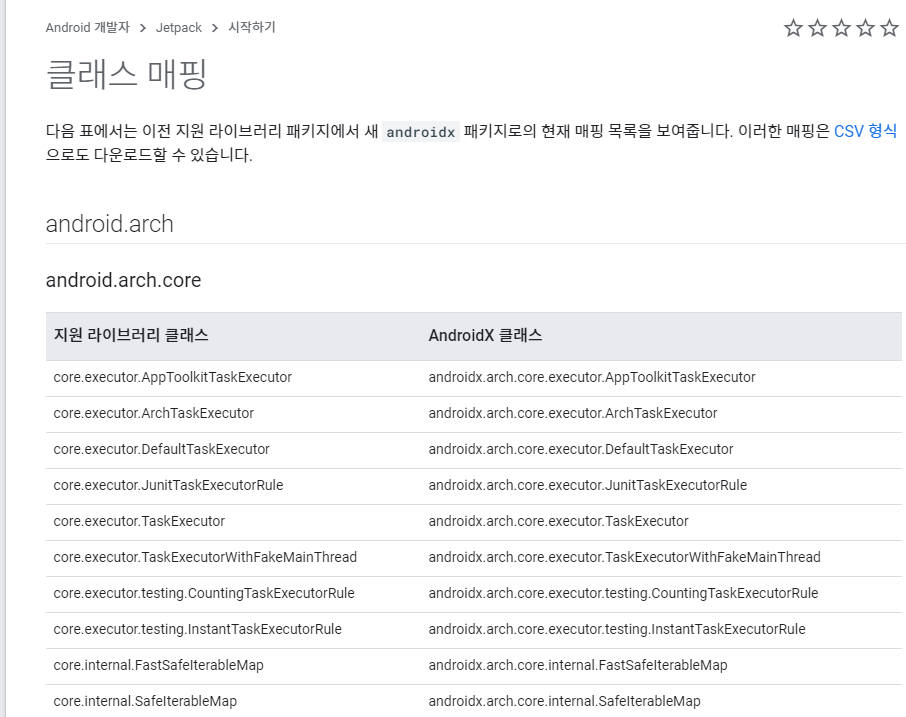Rate the page with the first star

pos(793,28)
